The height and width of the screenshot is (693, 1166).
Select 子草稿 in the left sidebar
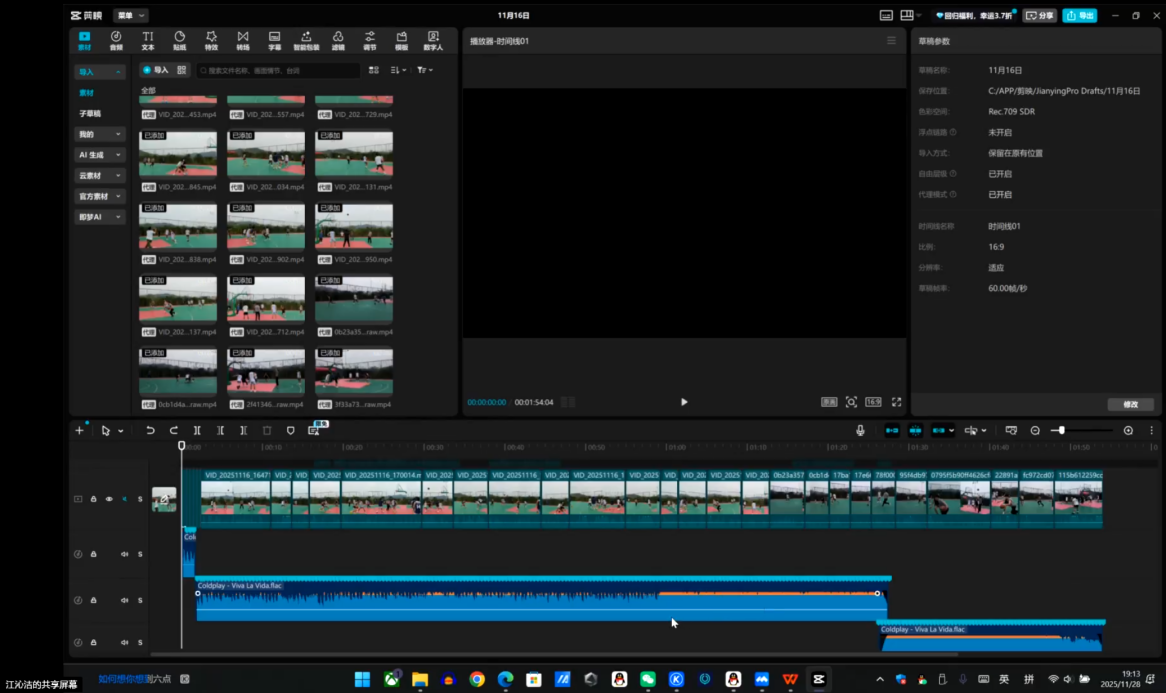click(x=90, y=113)
